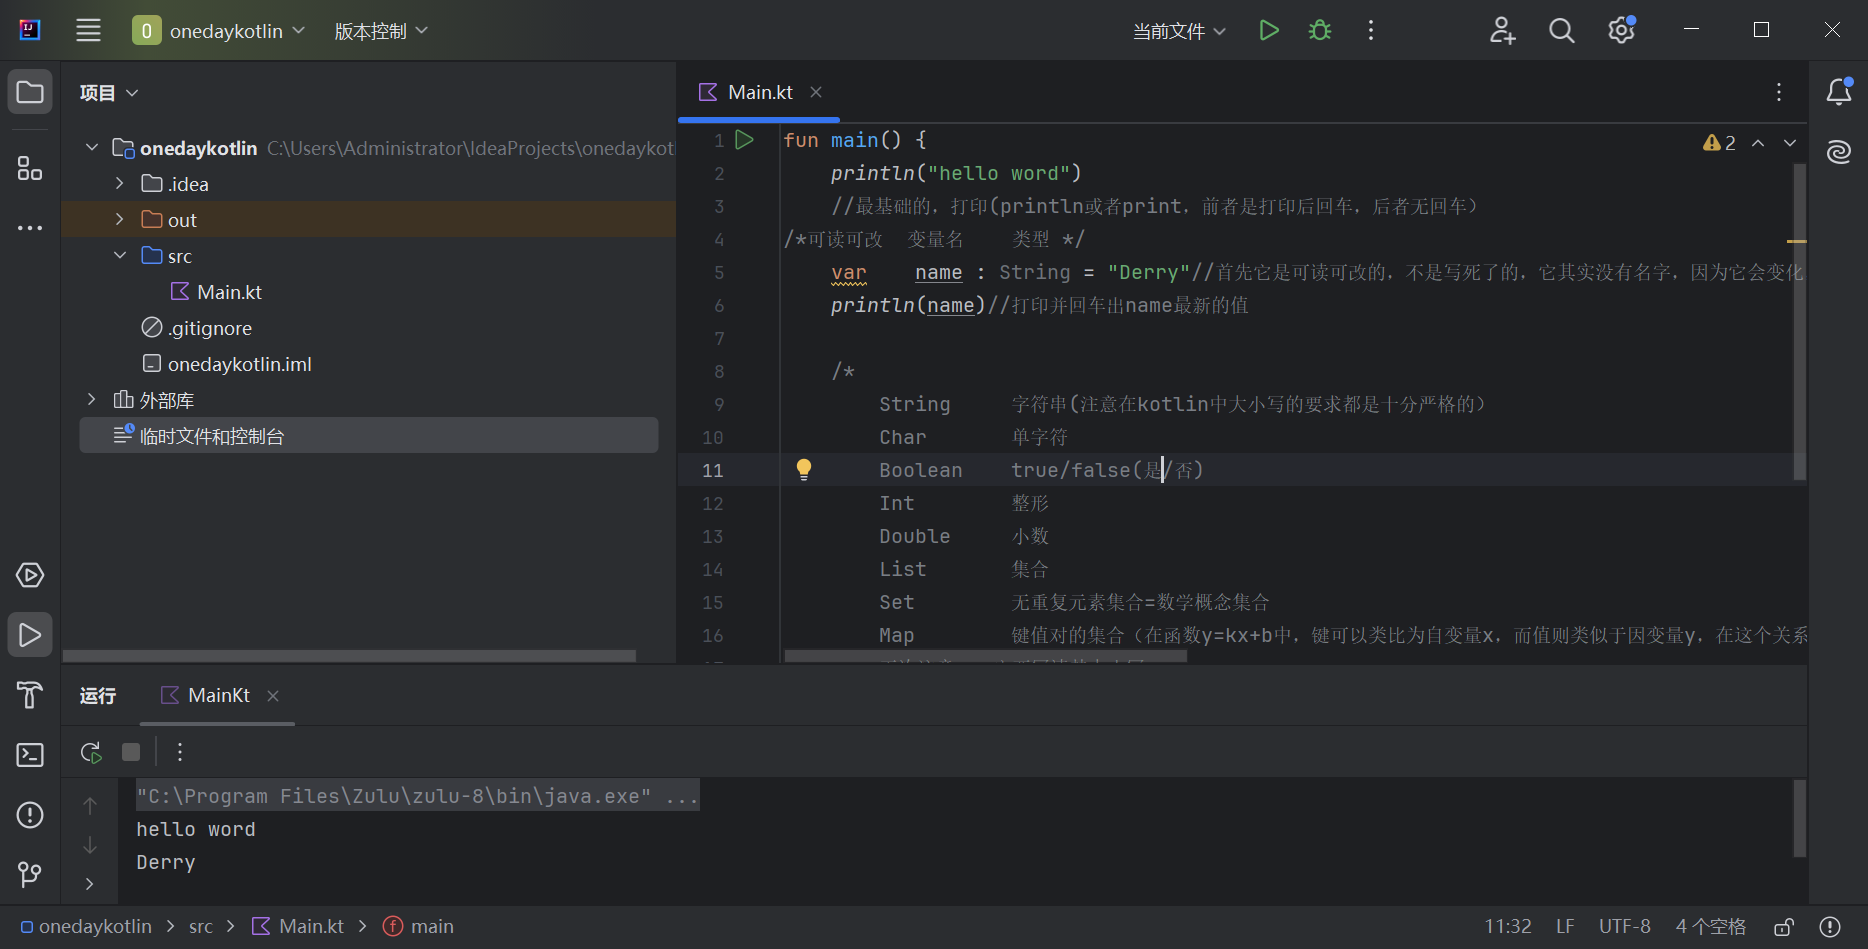1868x949 pixels.
Task: Collapse the src folder
Action: 120,256
